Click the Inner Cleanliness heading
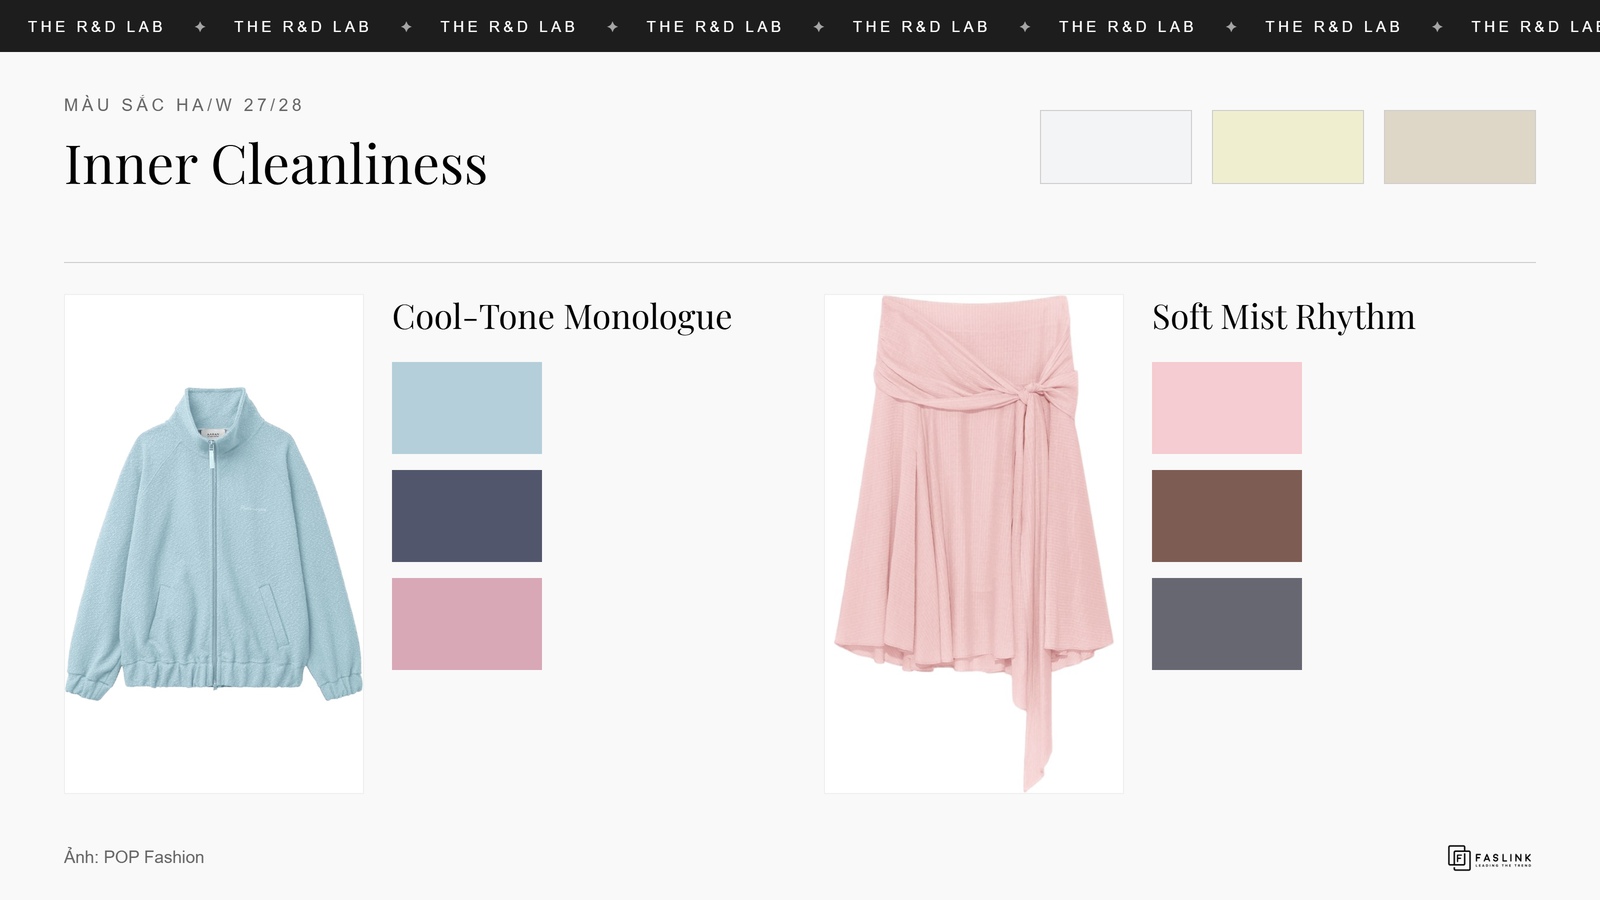1600x900 pixels. (276, 165)
